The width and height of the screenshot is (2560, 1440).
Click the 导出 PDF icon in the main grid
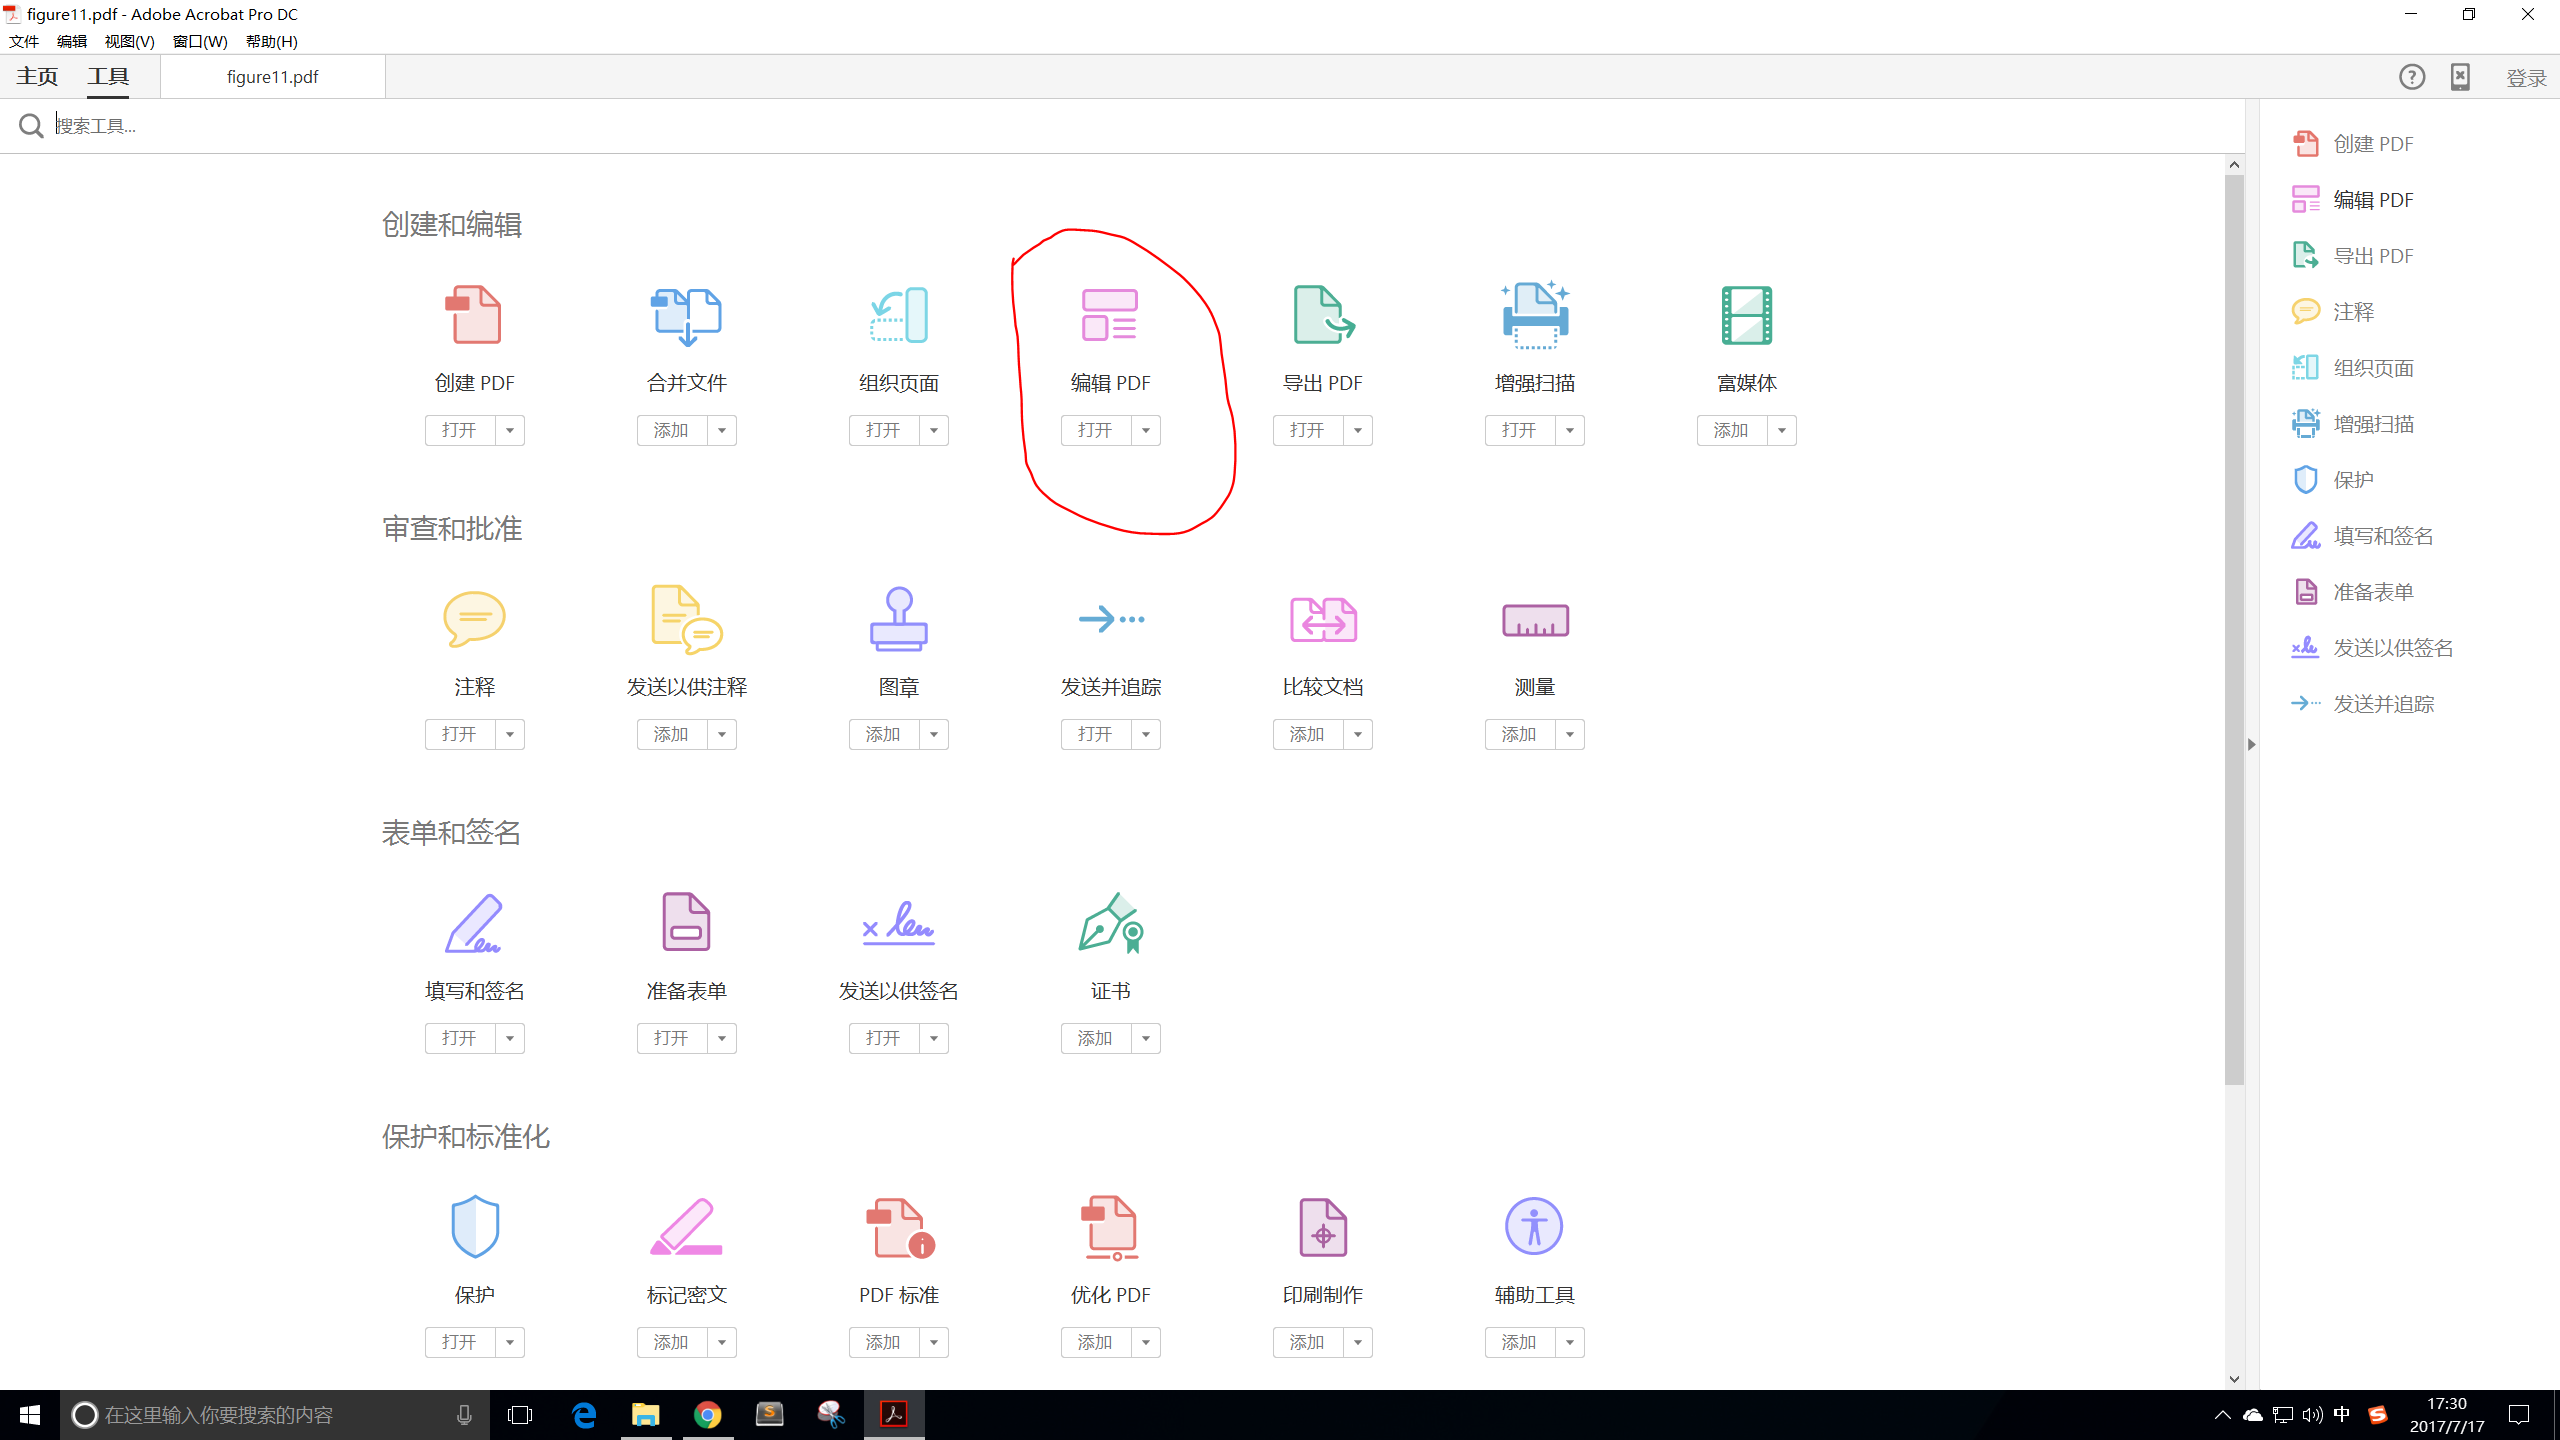pyautogui.click(x=1323, y=315)
